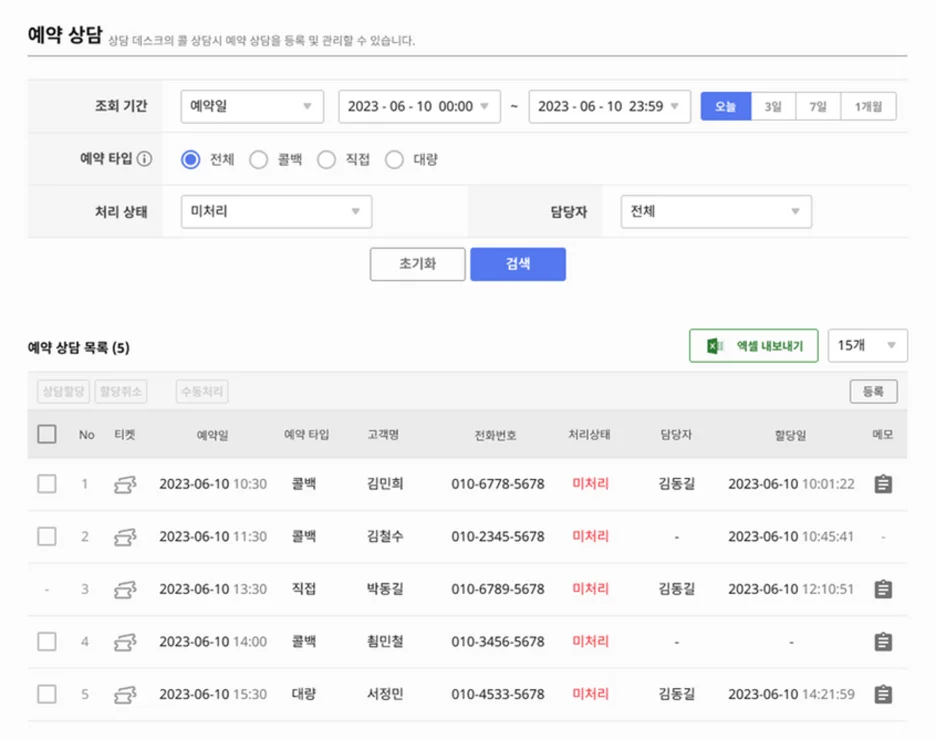936x740 pixels.
Task: Open the 담당자 dropdown set to 전체
Action: pos(715,211)
